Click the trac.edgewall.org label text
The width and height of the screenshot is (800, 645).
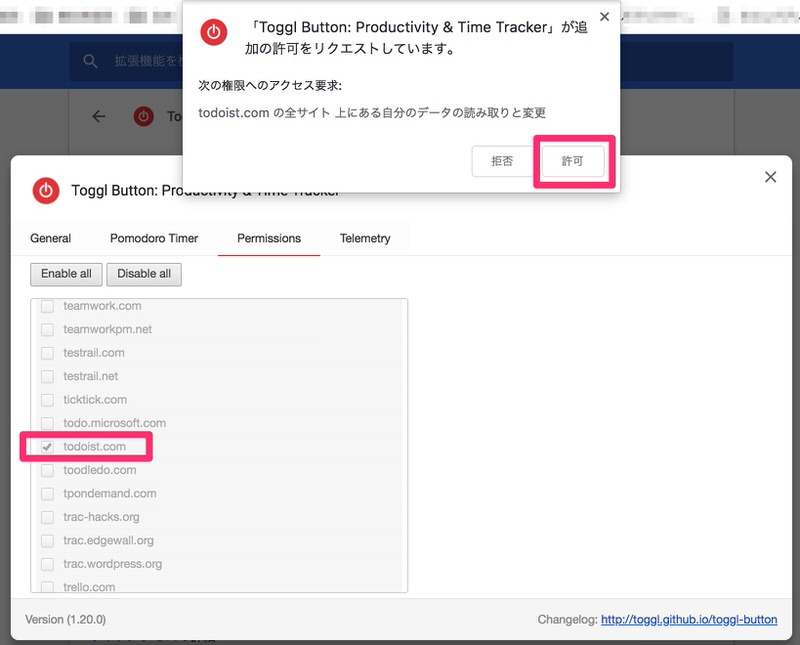click(x=108, y=540)
